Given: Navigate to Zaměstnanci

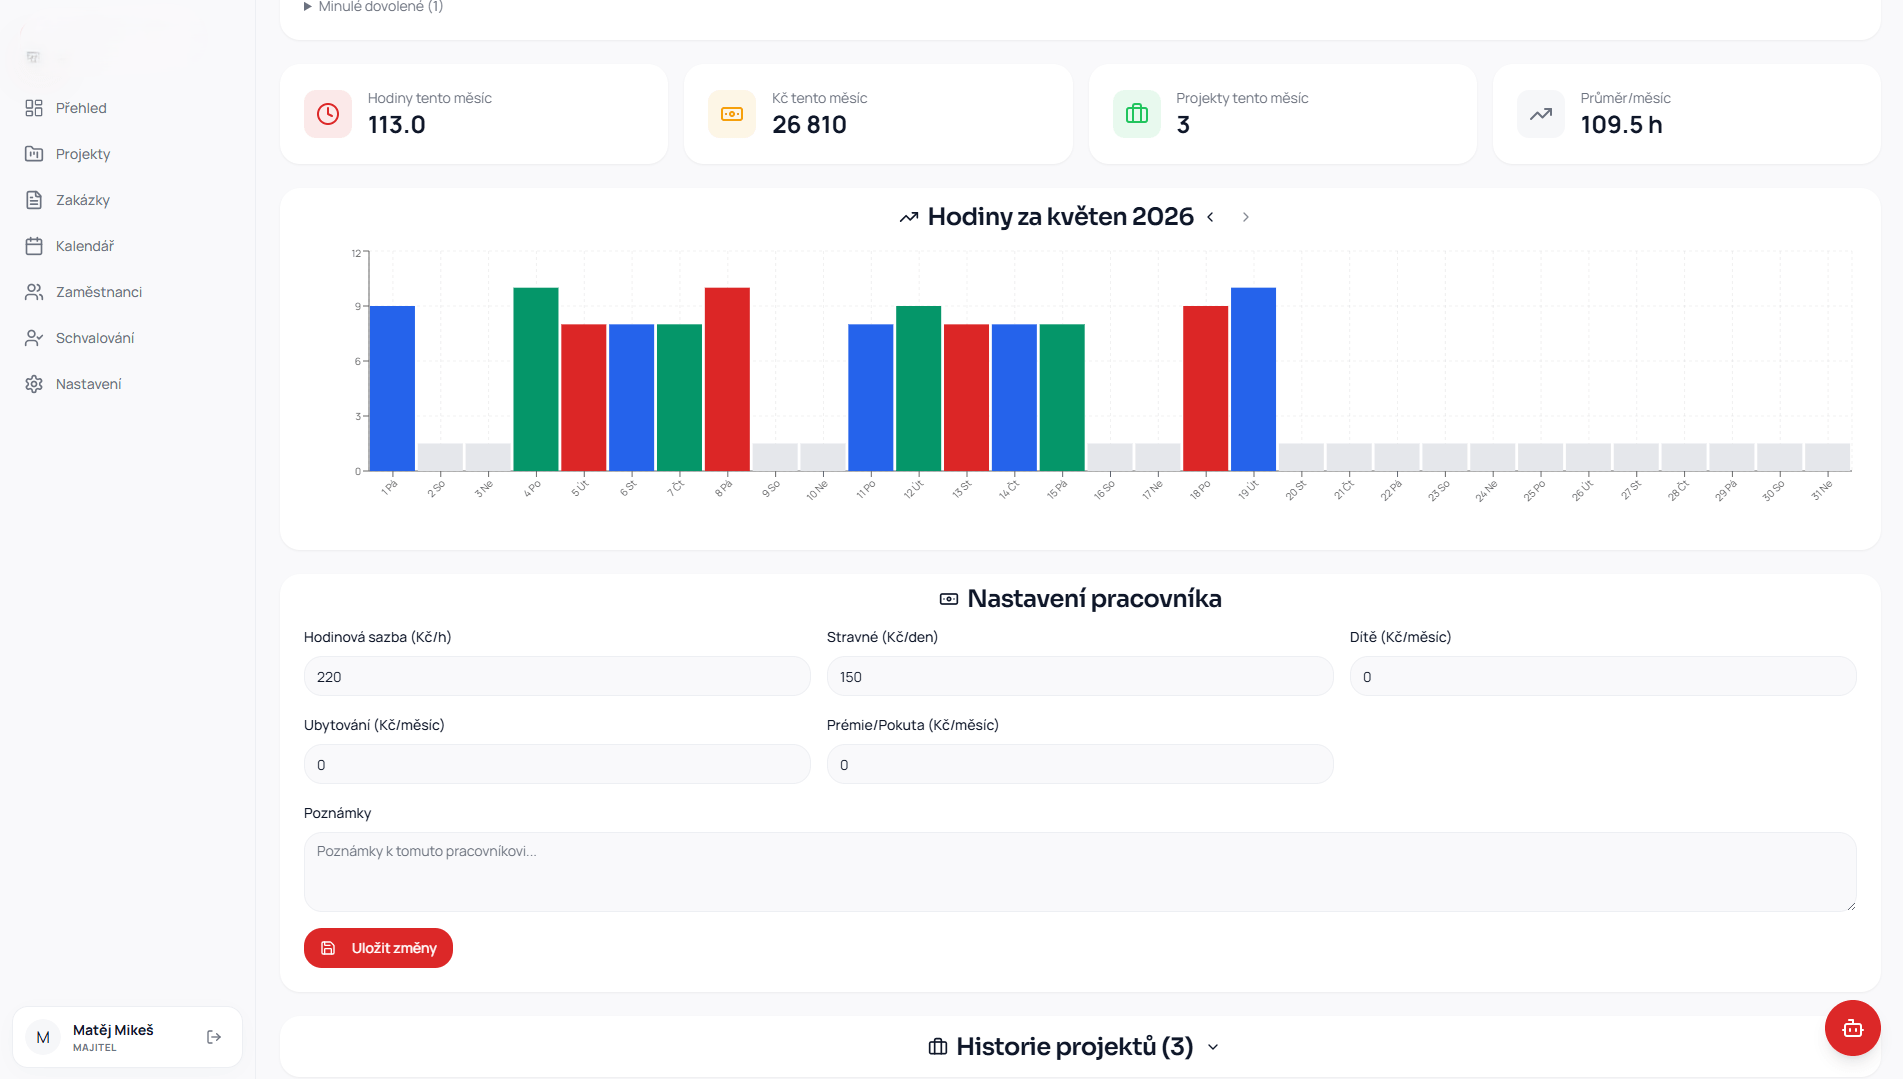Looking at the screenshot, I should 99,292.
